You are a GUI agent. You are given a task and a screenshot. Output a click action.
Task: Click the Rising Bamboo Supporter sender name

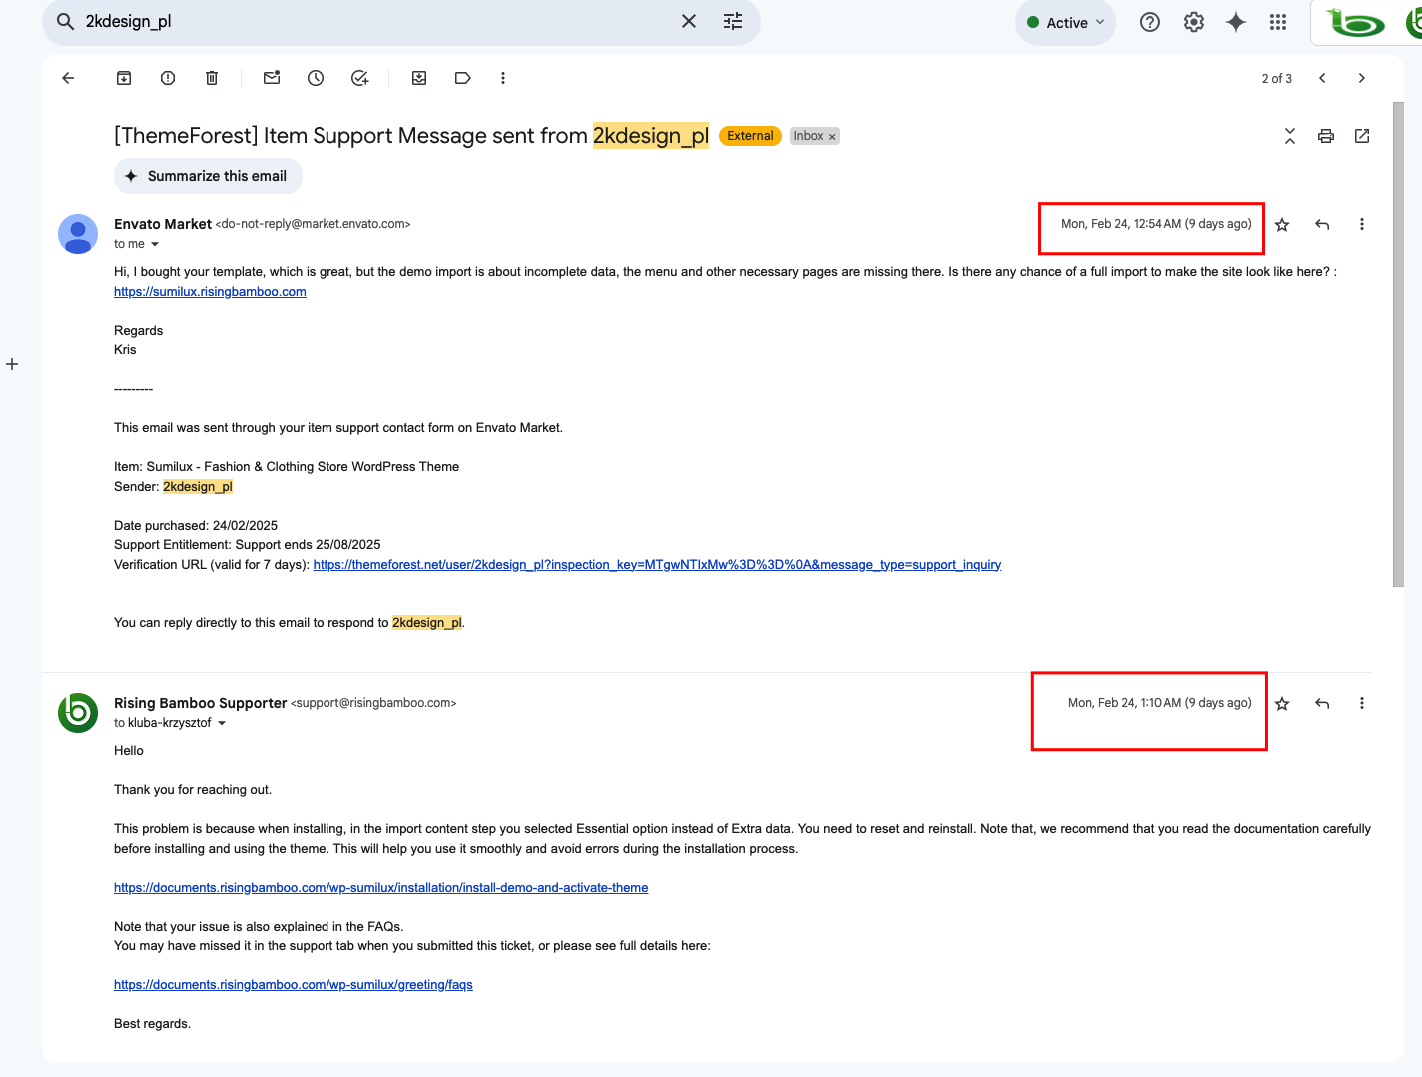click(200, 703)
